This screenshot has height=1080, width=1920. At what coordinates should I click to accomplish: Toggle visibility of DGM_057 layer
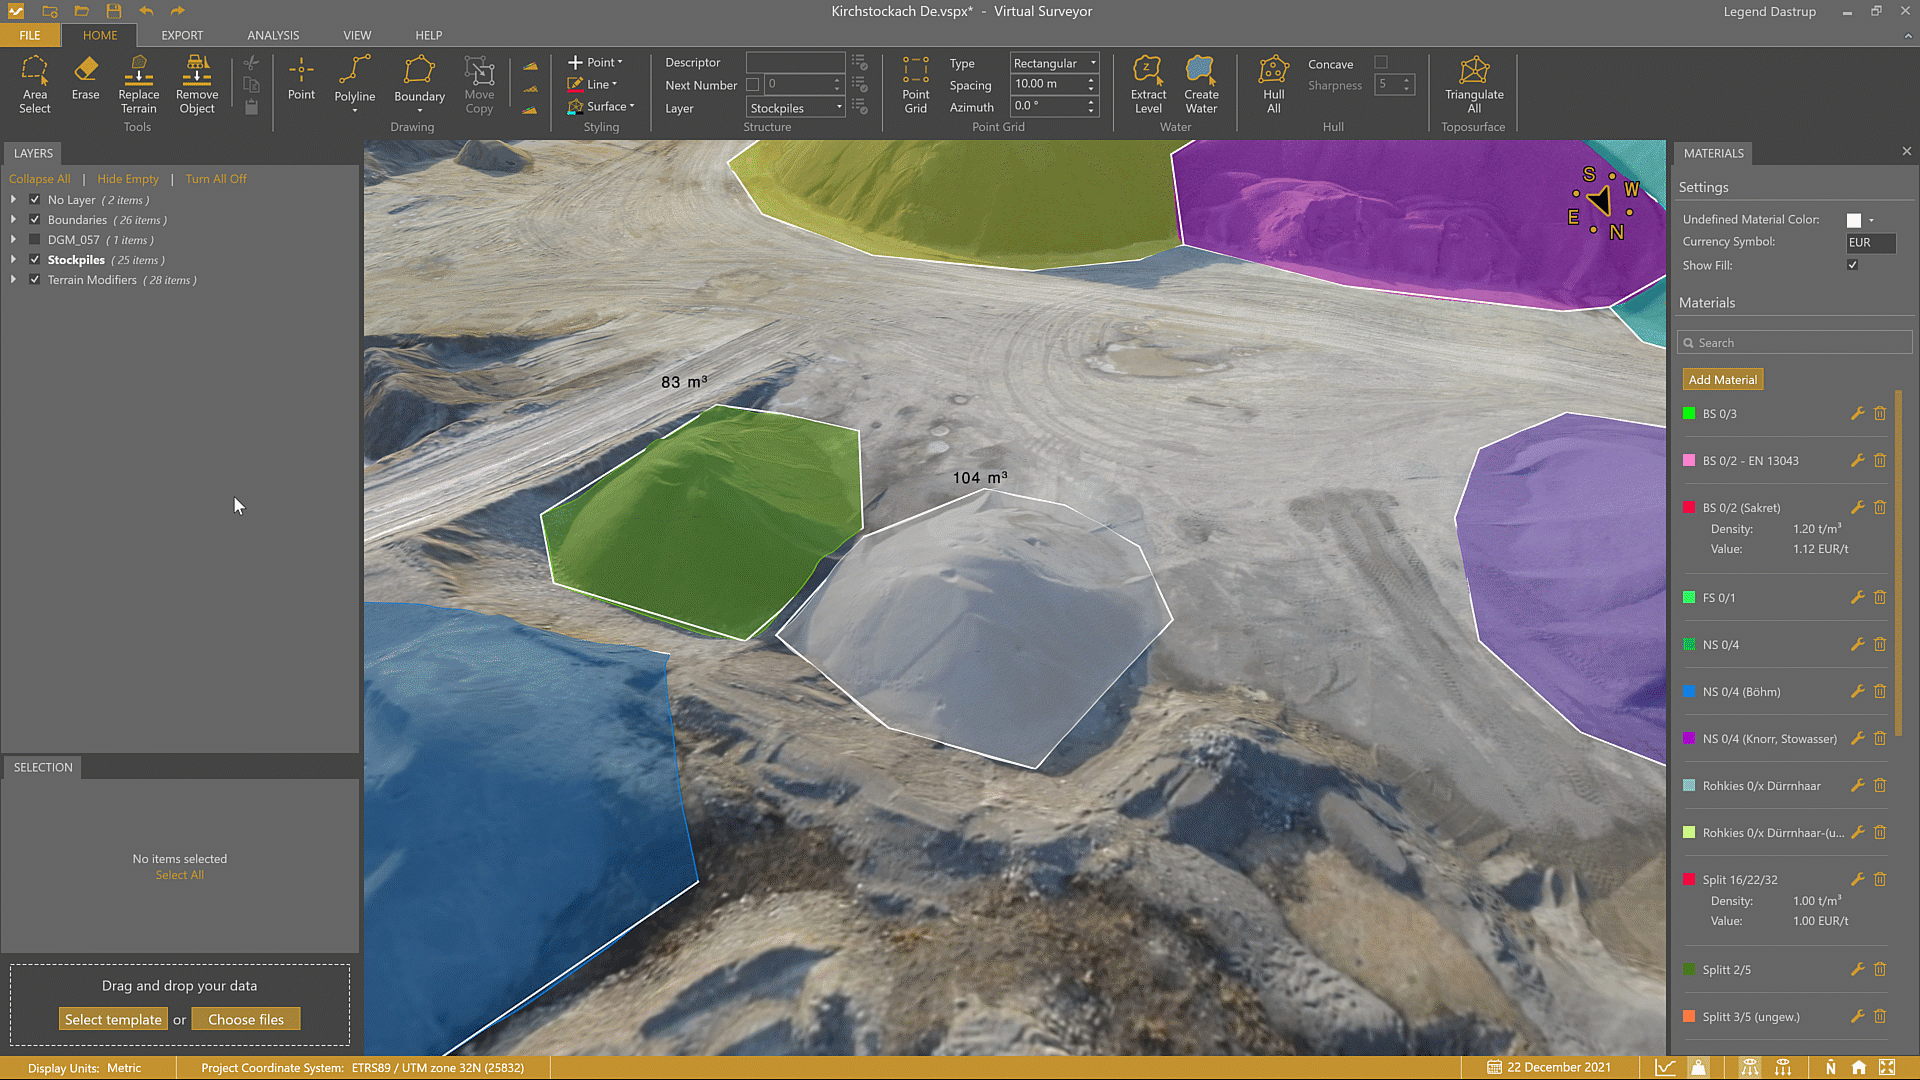[x=35, y=240]
